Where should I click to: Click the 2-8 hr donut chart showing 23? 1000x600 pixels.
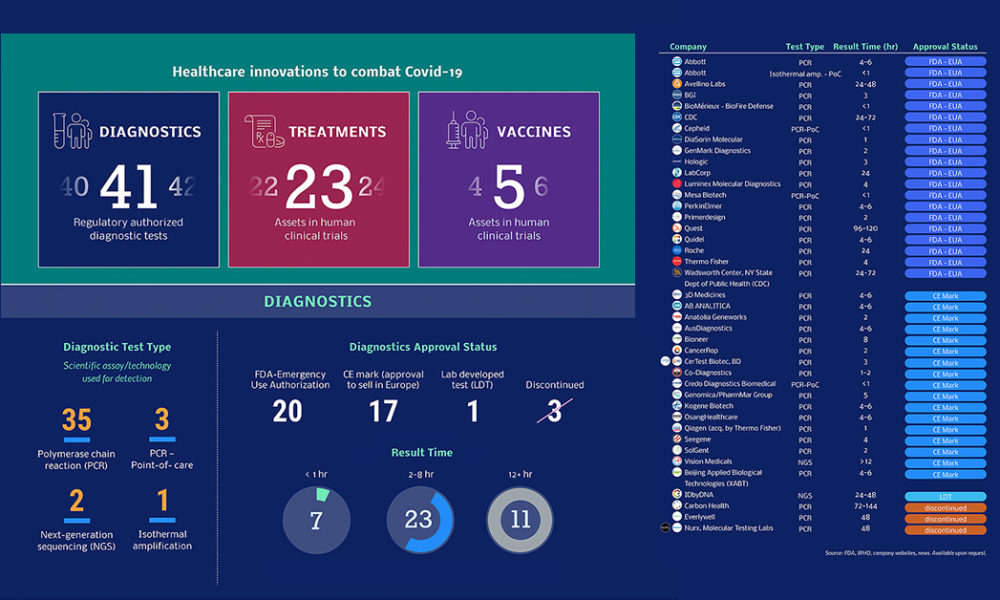click(x=420, y=520)
